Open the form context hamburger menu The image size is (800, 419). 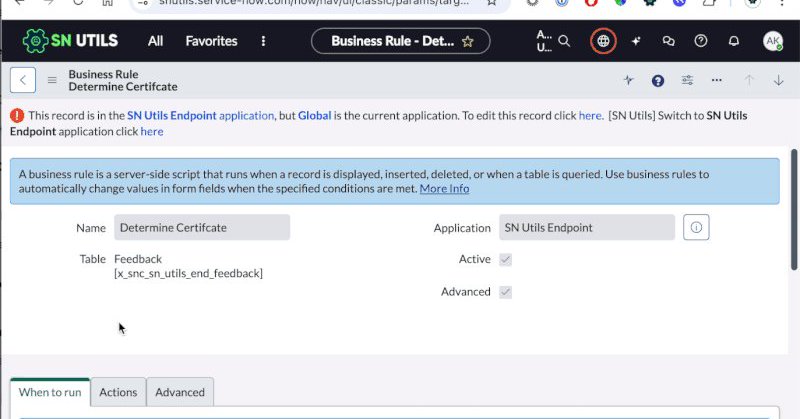pyautogui.click(x=52, y=80)
